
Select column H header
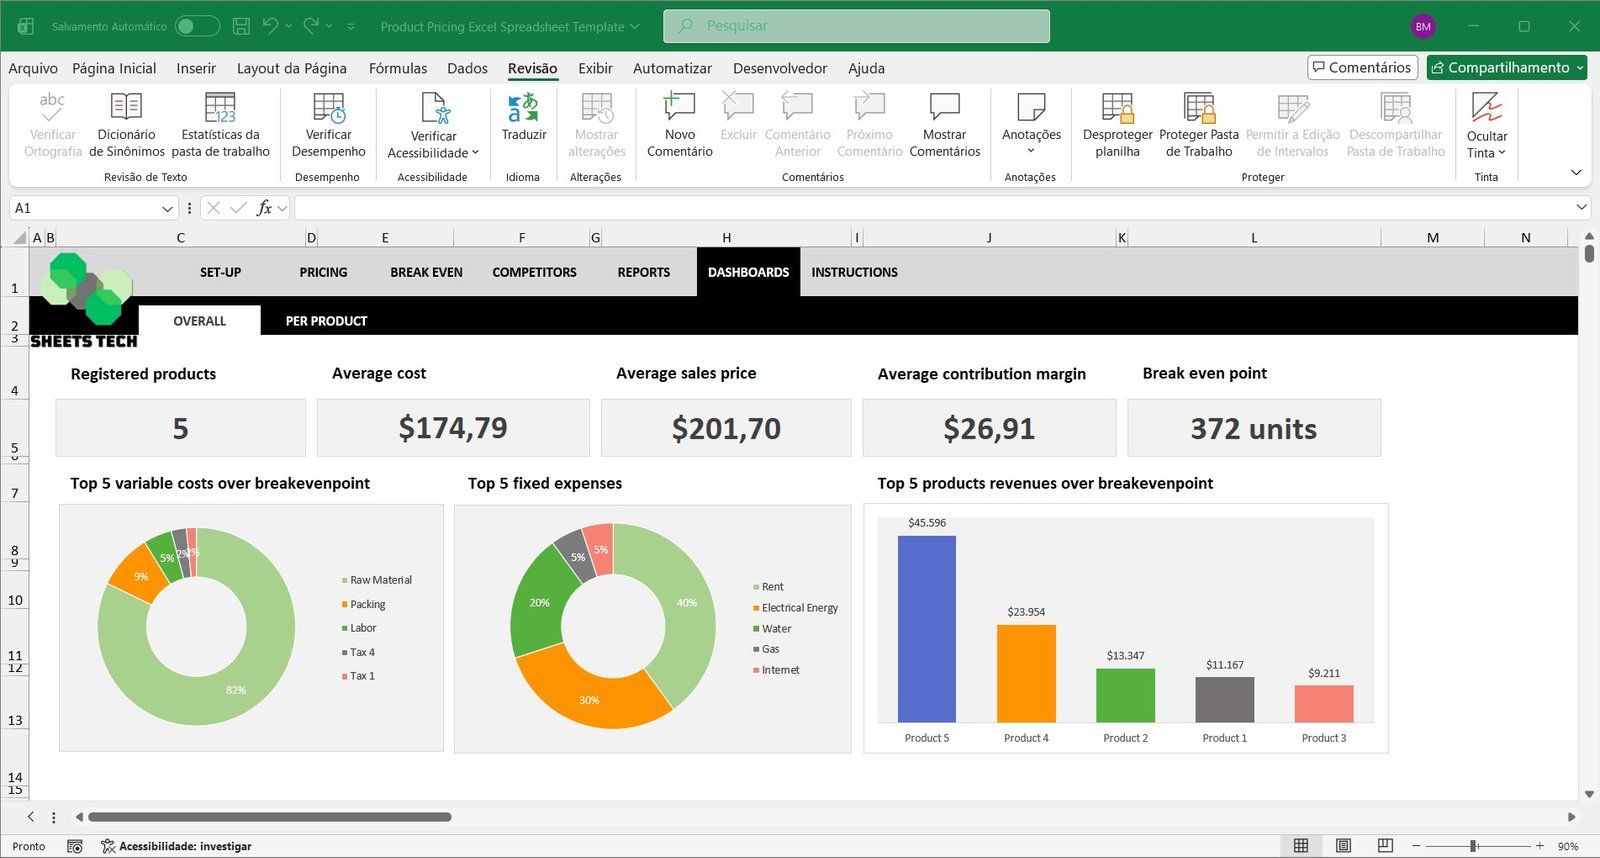coord(726,238)
